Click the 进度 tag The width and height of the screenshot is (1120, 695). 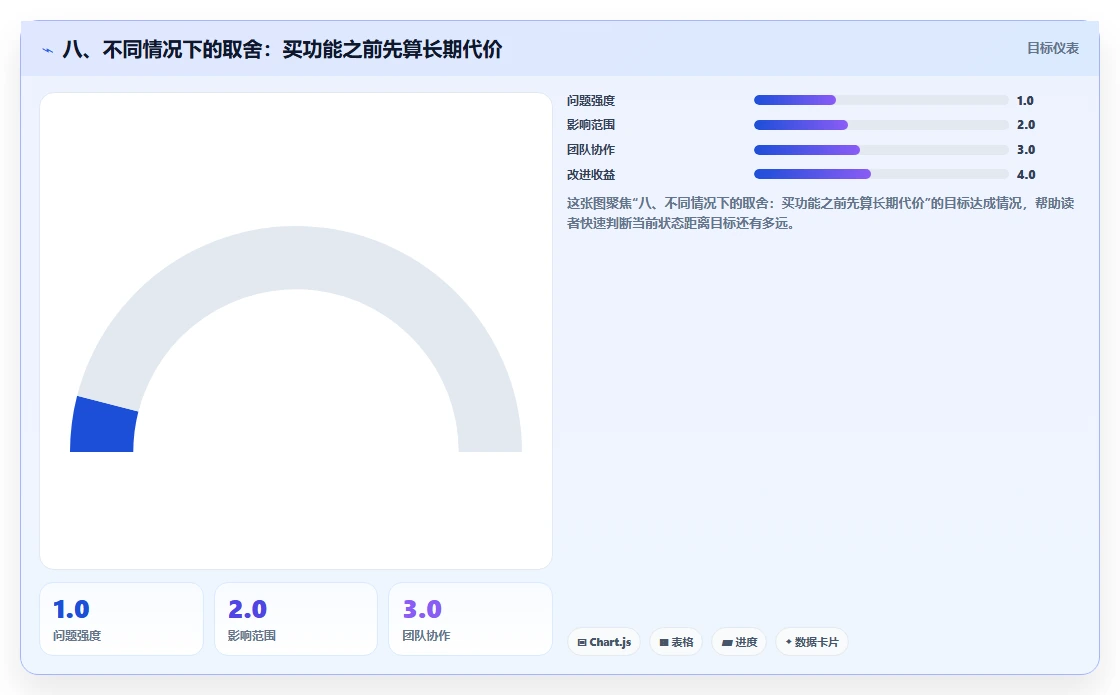click(739, 642)
